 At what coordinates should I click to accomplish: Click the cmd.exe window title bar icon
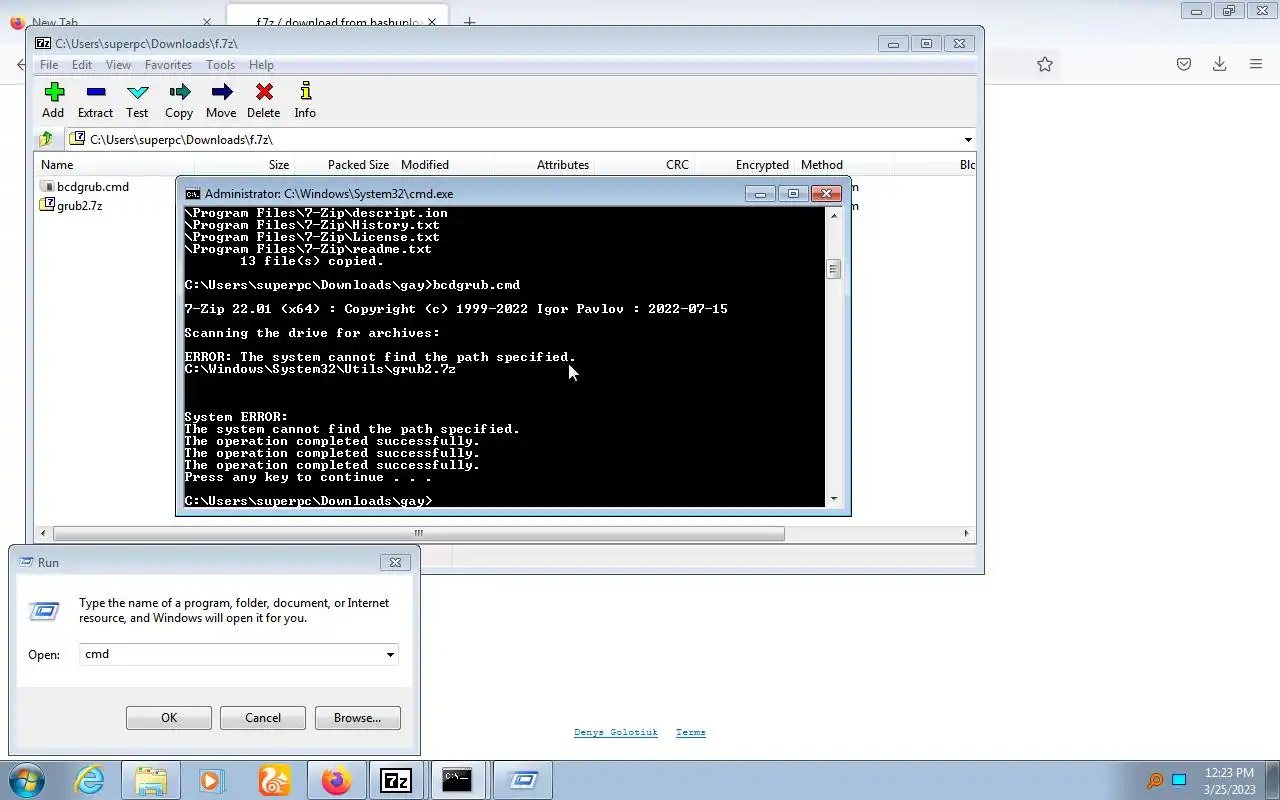(x=193, y=194)
